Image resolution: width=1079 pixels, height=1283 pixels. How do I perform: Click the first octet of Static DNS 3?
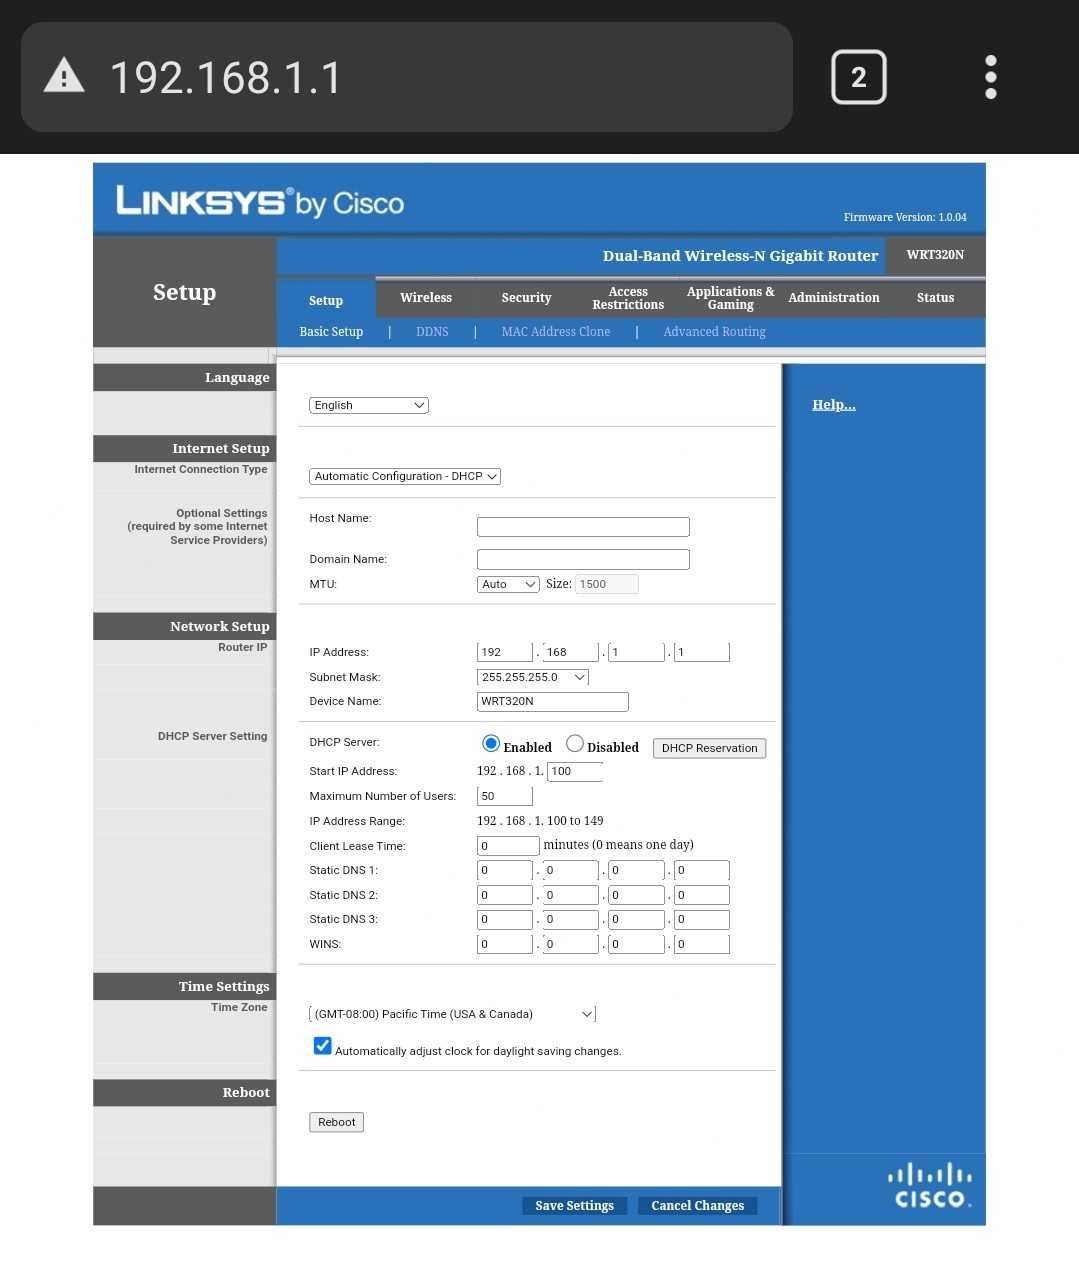point(505,919)
